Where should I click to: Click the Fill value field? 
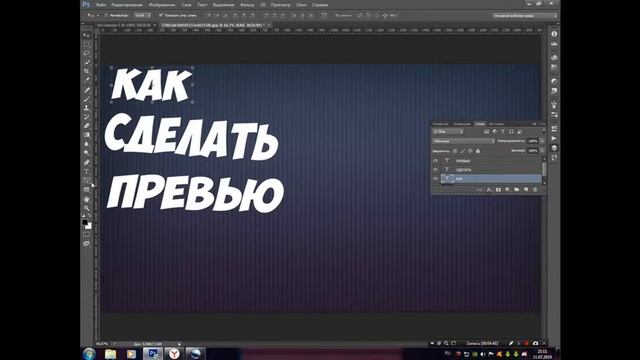(x=533, y=151)
